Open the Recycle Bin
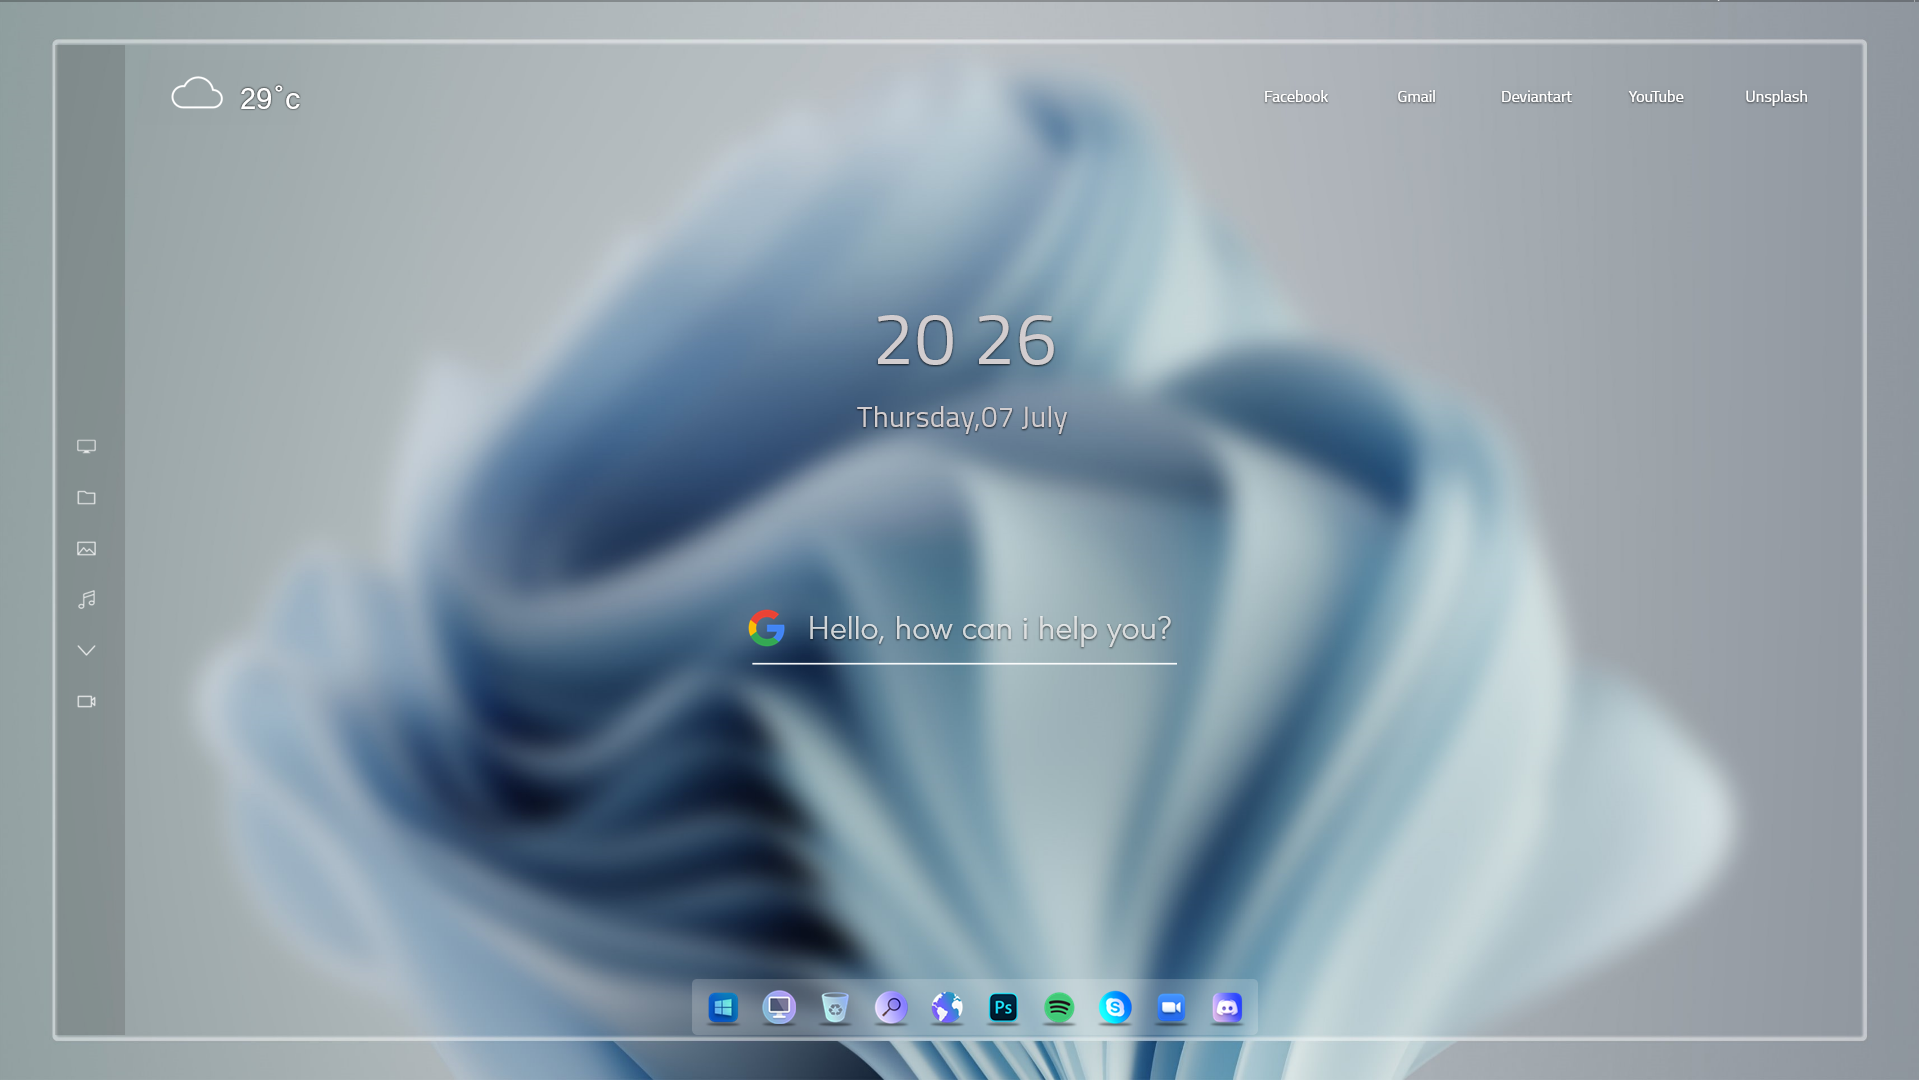 pos(835,1008)
